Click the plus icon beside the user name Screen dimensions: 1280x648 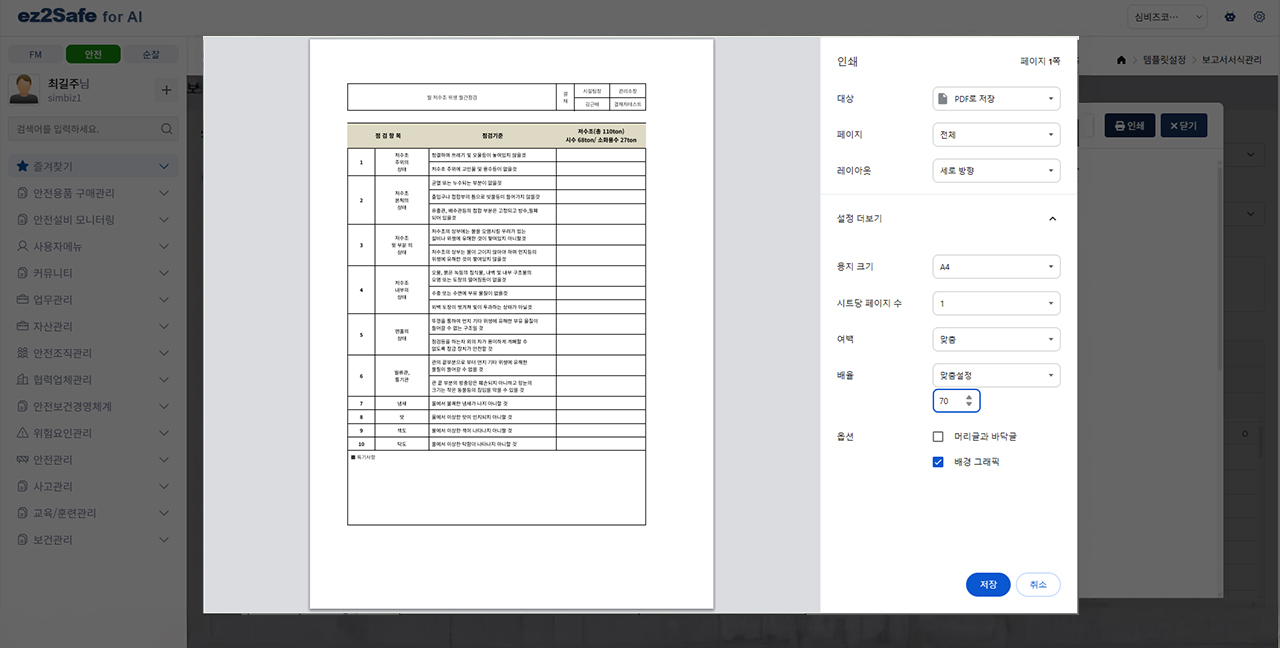tap(166, 90)
